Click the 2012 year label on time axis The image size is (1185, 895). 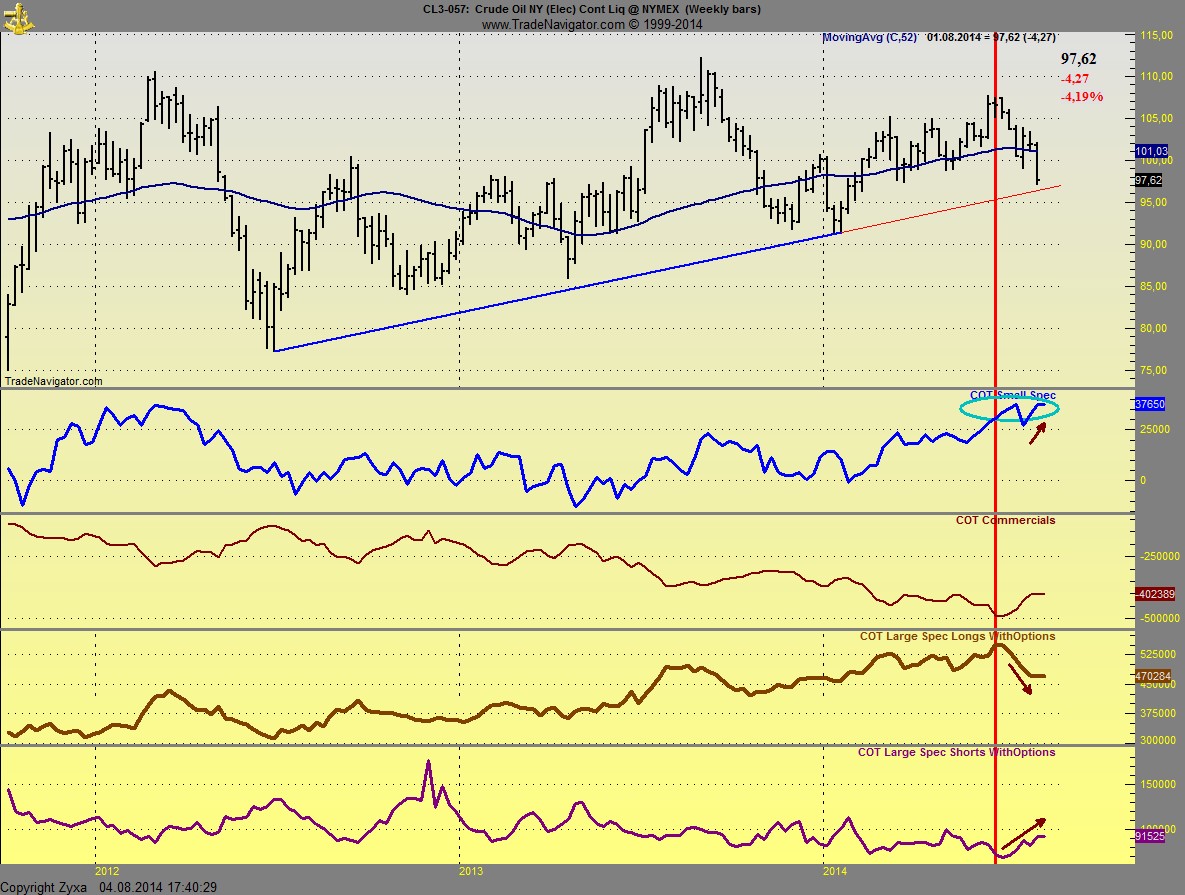point(107,872)
